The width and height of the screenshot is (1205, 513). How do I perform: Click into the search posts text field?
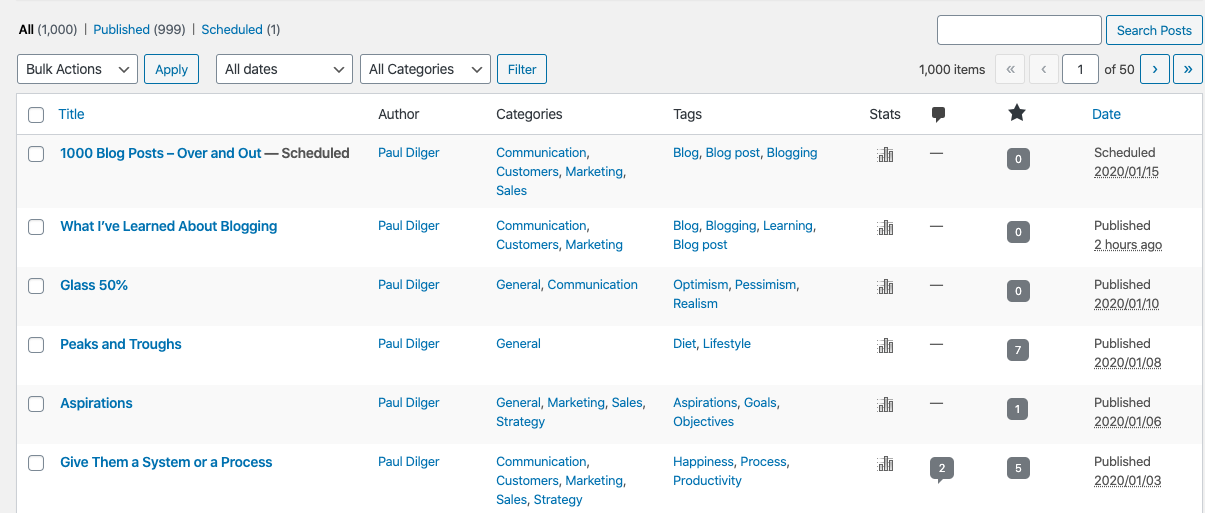(1018, 30)
